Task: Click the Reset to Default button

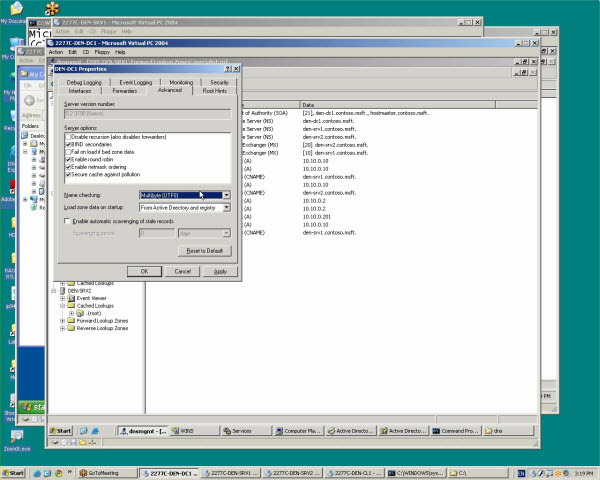Action: point(206,250)
